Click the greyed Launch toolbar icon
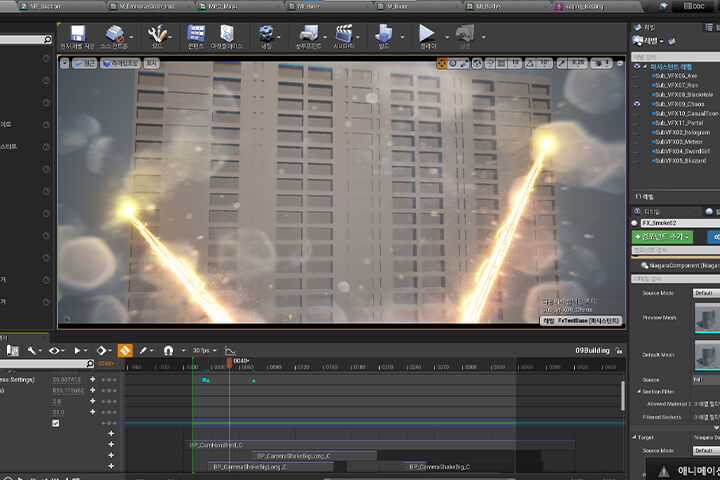Image resolution: width=720 pixels, height=480 pixels. point(465,34)
